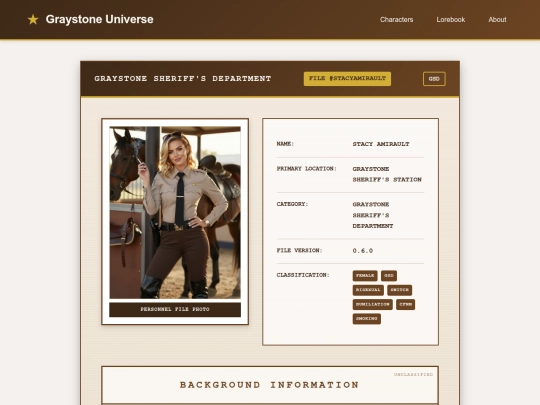Click the FILE #STACYAMIRAULT badge
This screenshot has height=405, width=540.
(347, 79)
